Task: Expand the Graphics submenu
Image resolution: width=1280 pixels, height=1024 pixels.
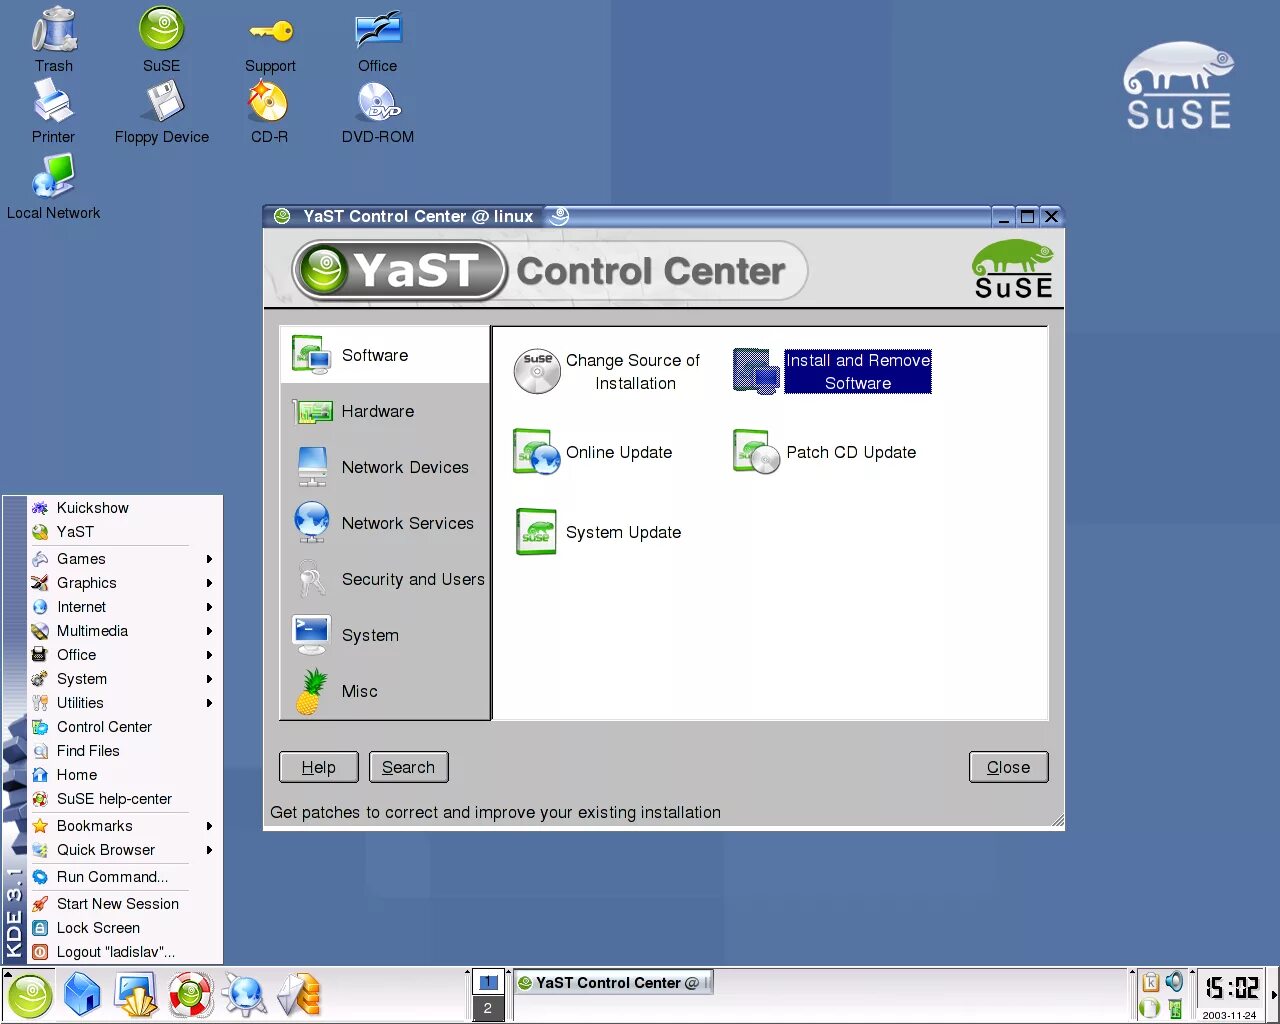Action: pyautogui.click(x=124, y=583)
